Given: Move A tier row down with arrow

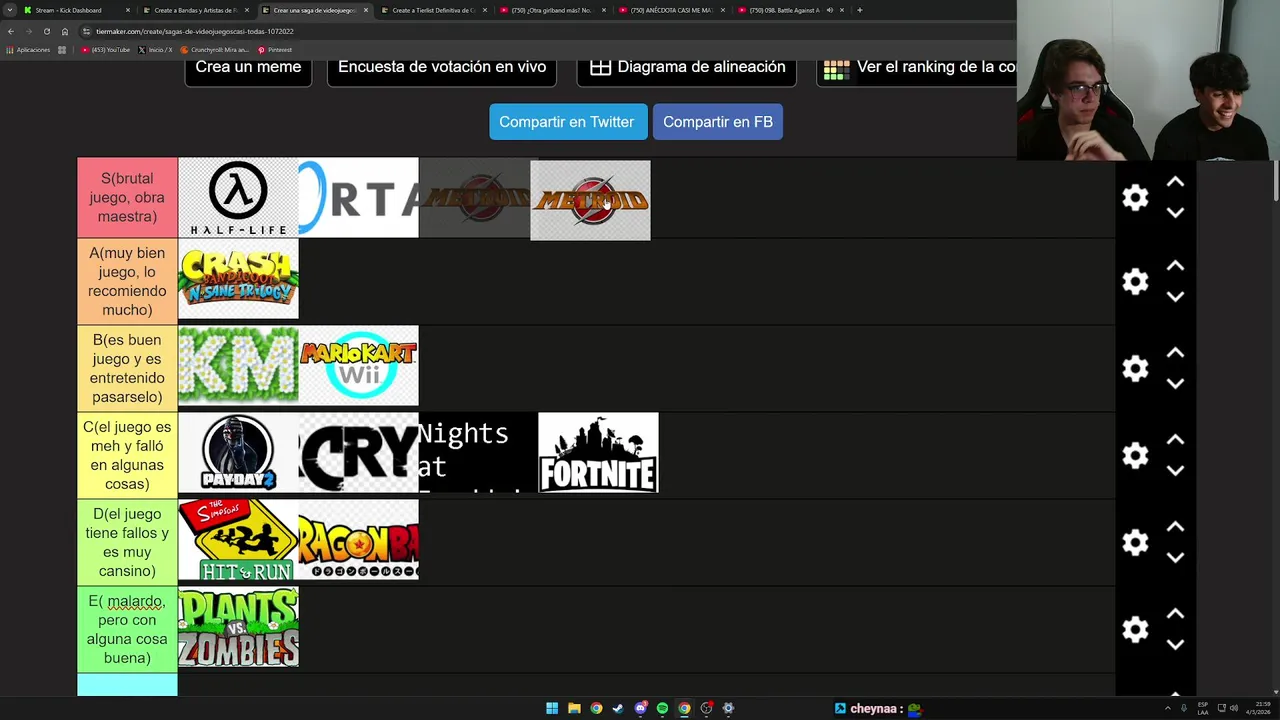Looking at the screenshot, I should (x=1175, y=296).
